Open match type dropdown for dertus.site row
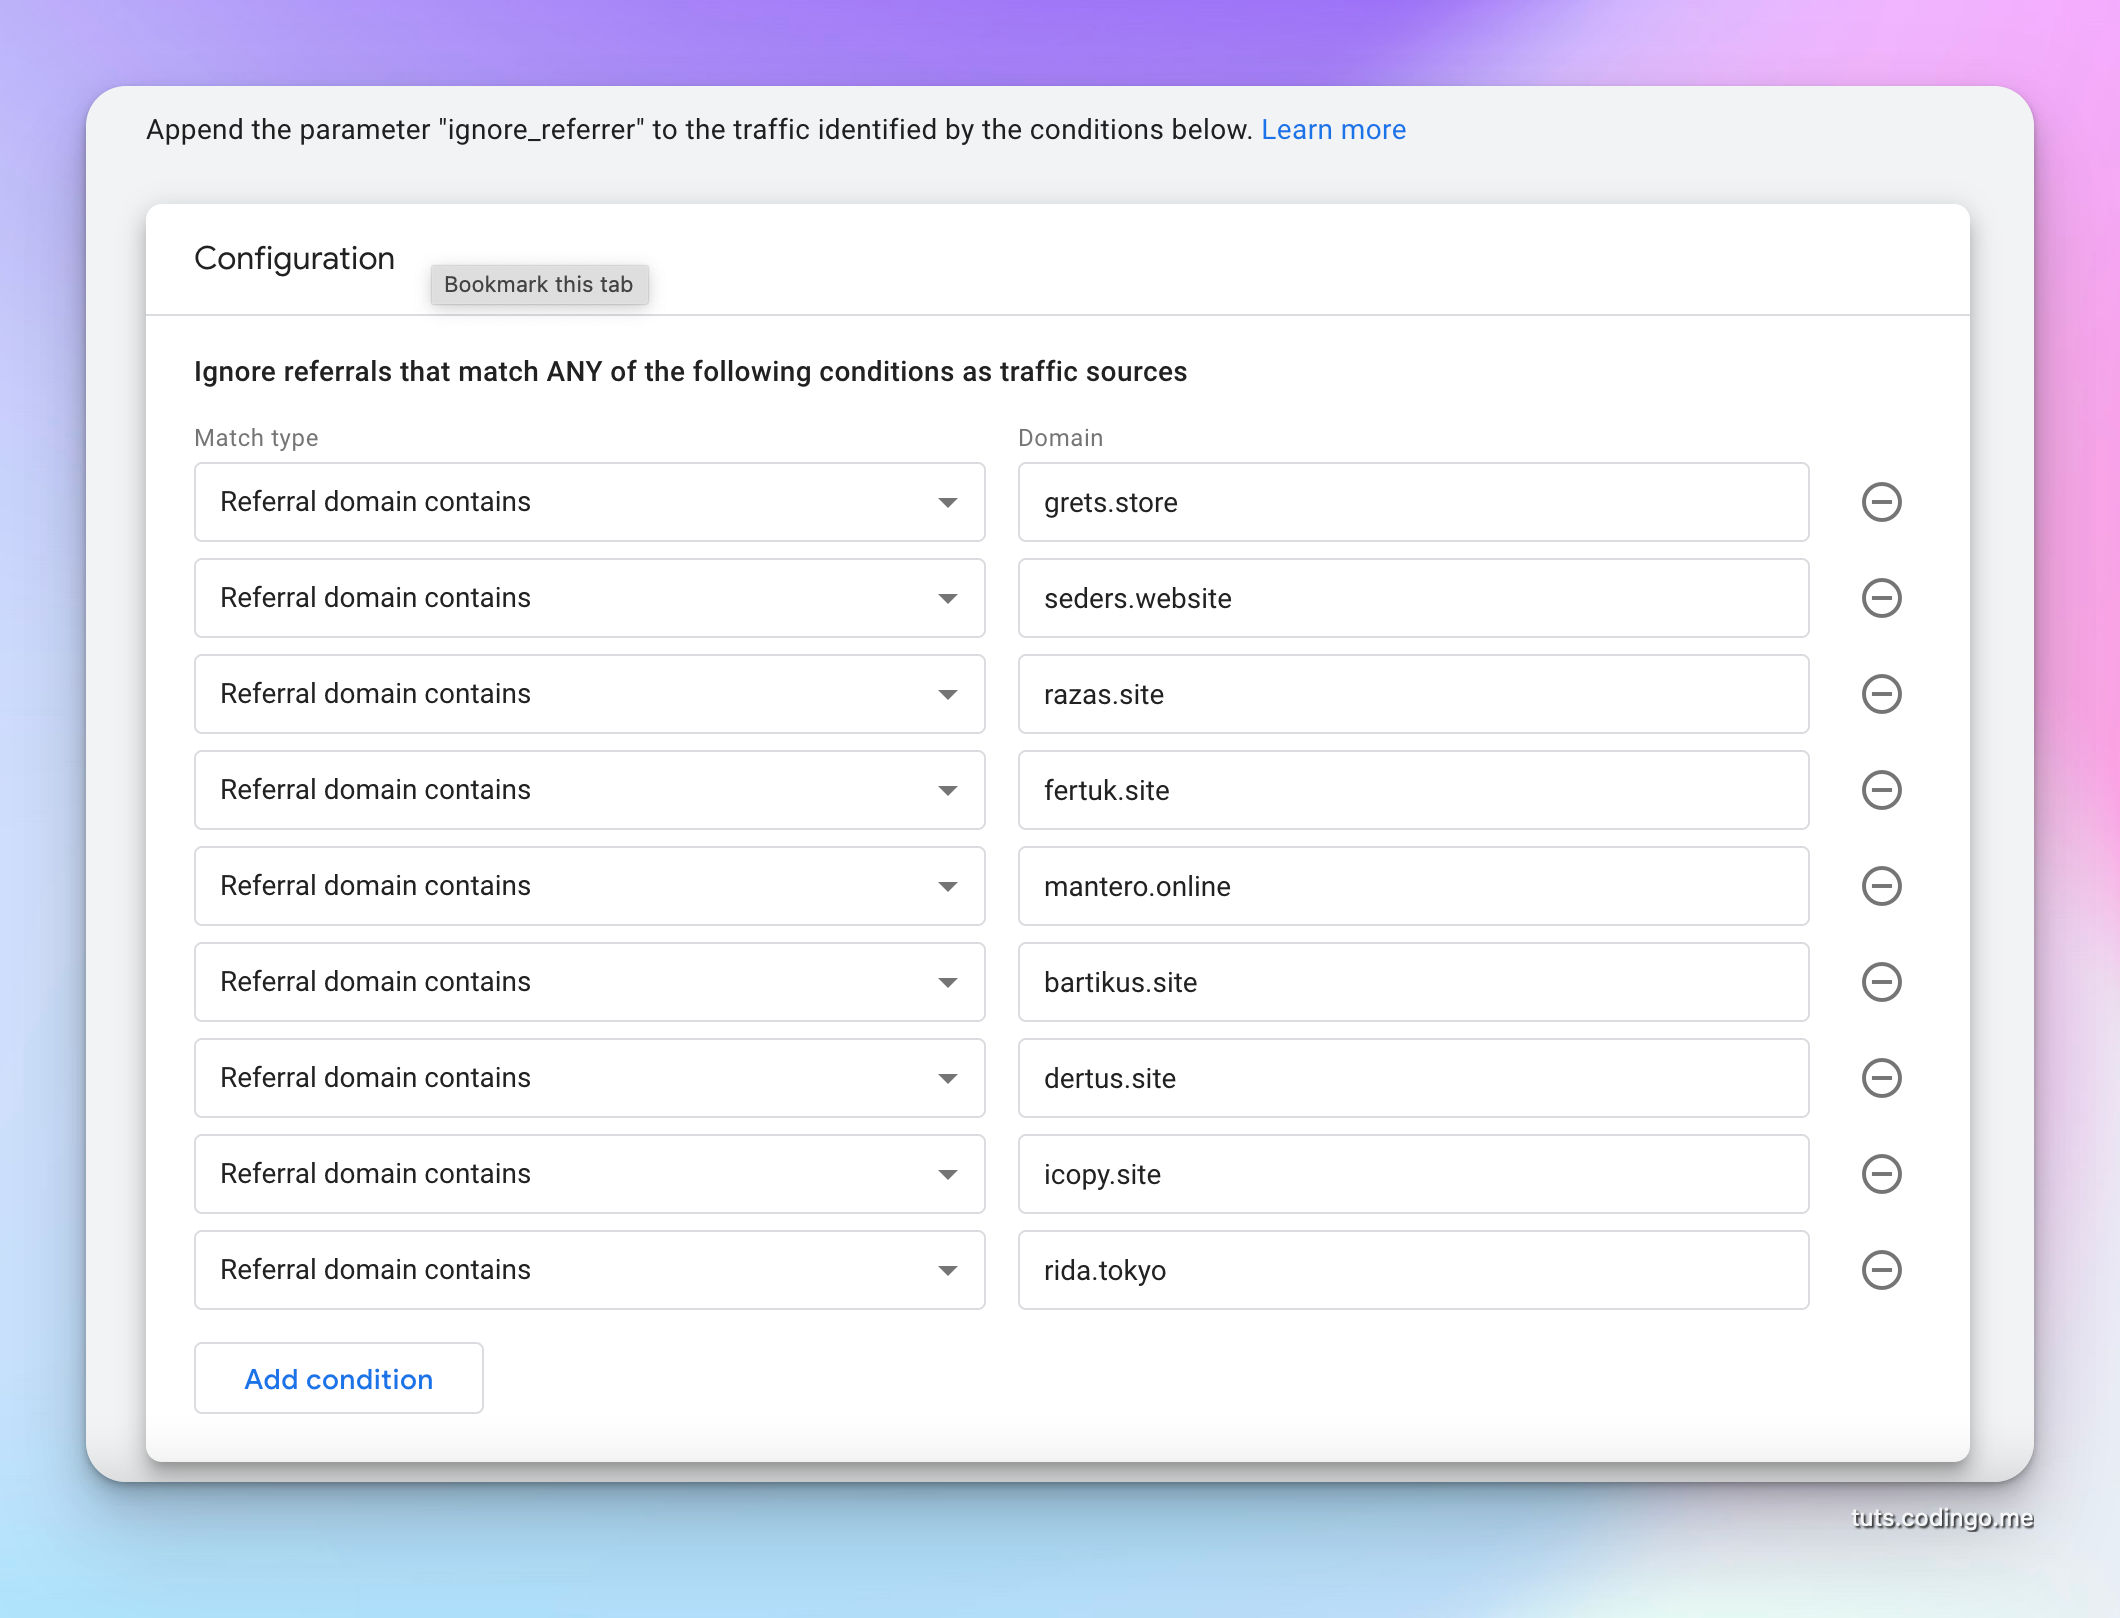The image size is (2120, 1618). [590, 1078]
